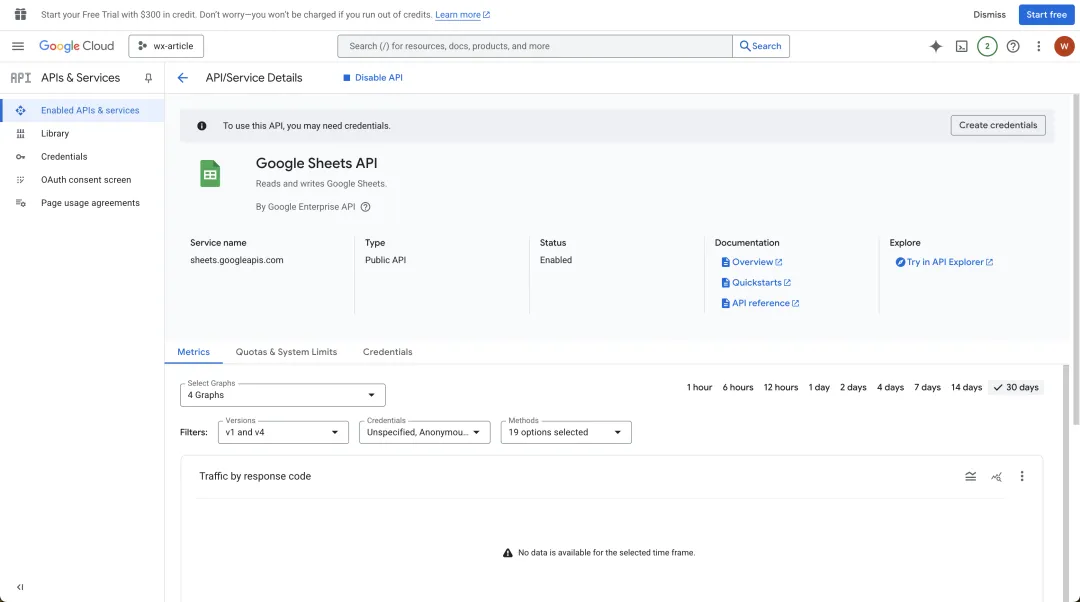Open the chart's three-dot options menu
This screenshot has width=1080, height=602.
point(1022,476)
